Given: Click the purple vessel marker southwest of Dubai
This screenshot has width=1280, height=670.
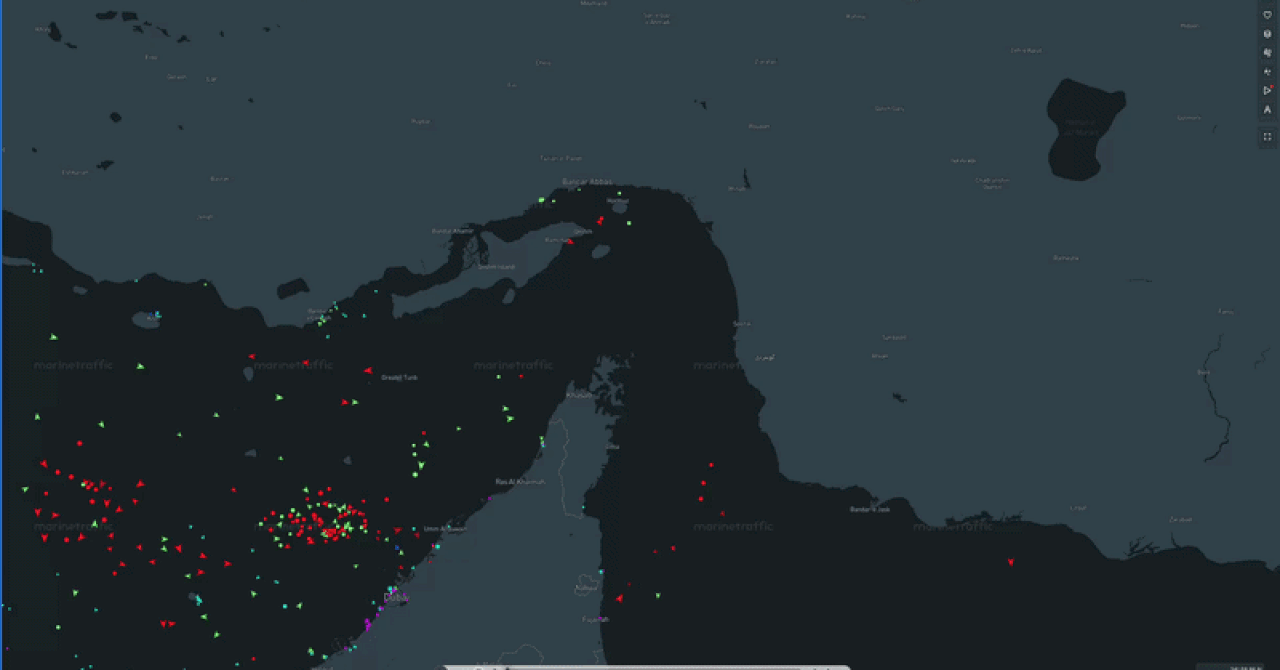Looking at the screenshot, I should pyautogui.click(x=368, y=623).
